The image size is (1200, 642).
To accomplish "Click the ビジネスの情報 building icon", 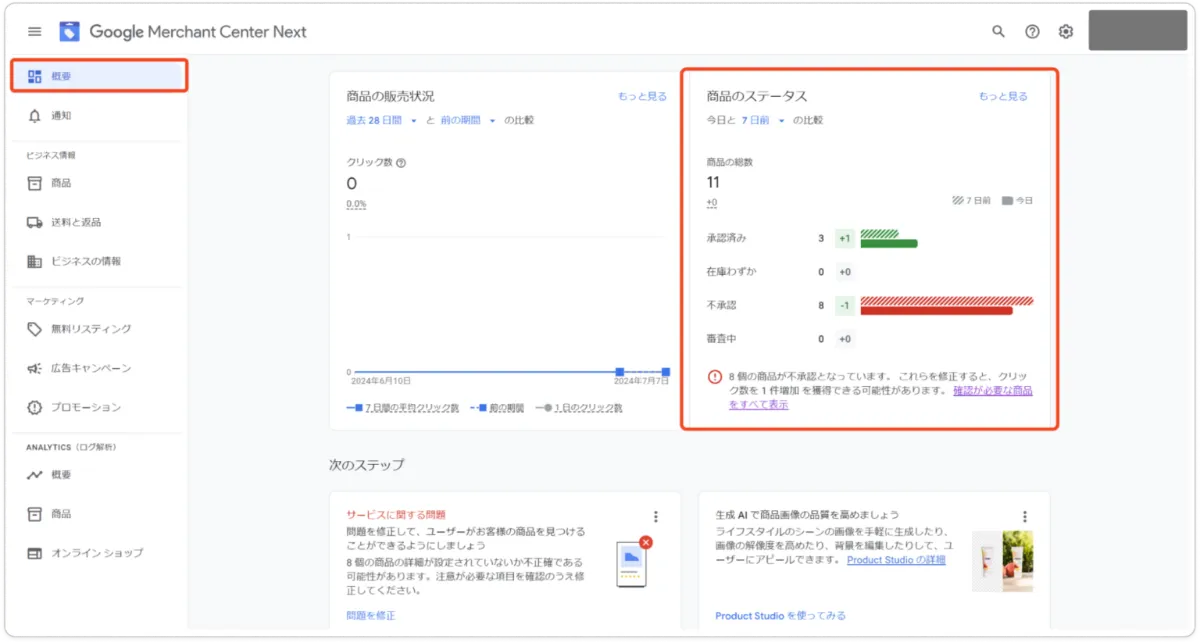I will [35, 261].
